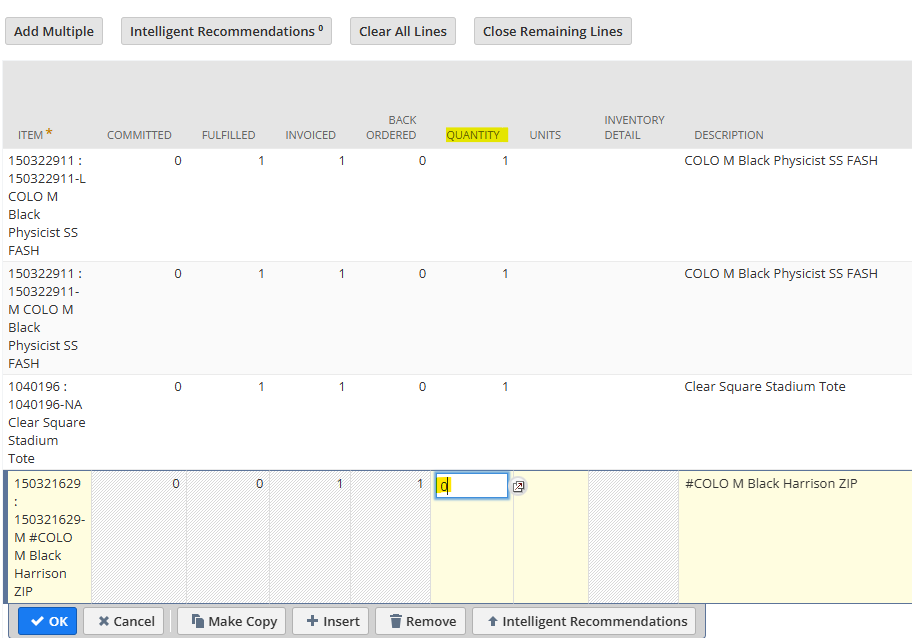Click the Add Multiple button
This screenshot has width=912, height=638.
pos(54,31)
